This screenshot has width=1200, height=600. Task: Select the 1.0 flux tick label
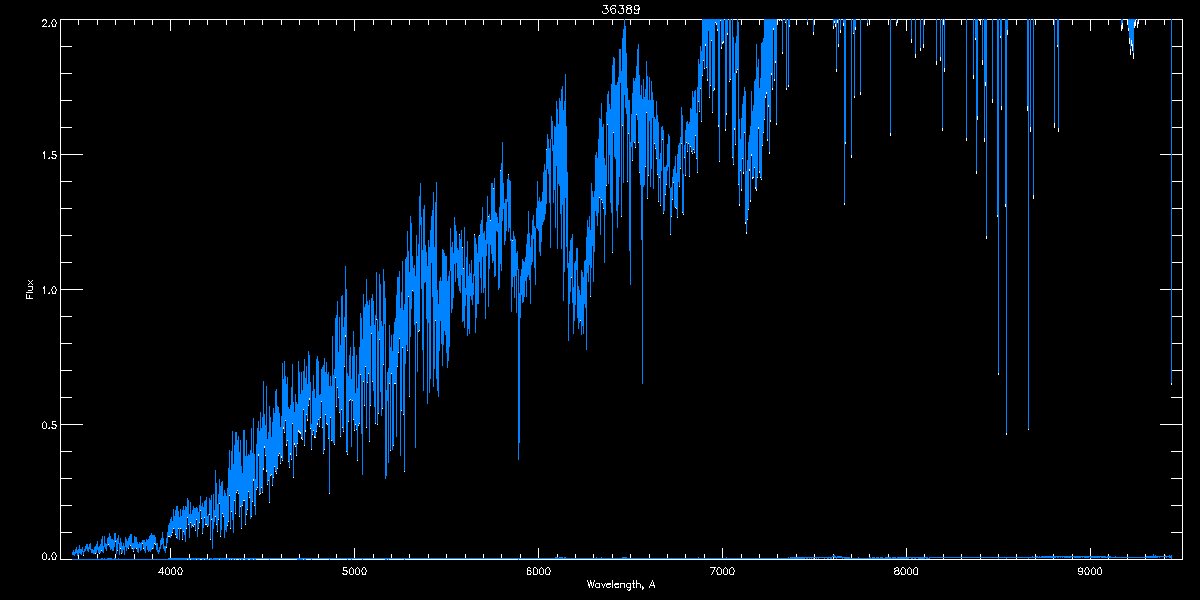click(x=48, y=290)
